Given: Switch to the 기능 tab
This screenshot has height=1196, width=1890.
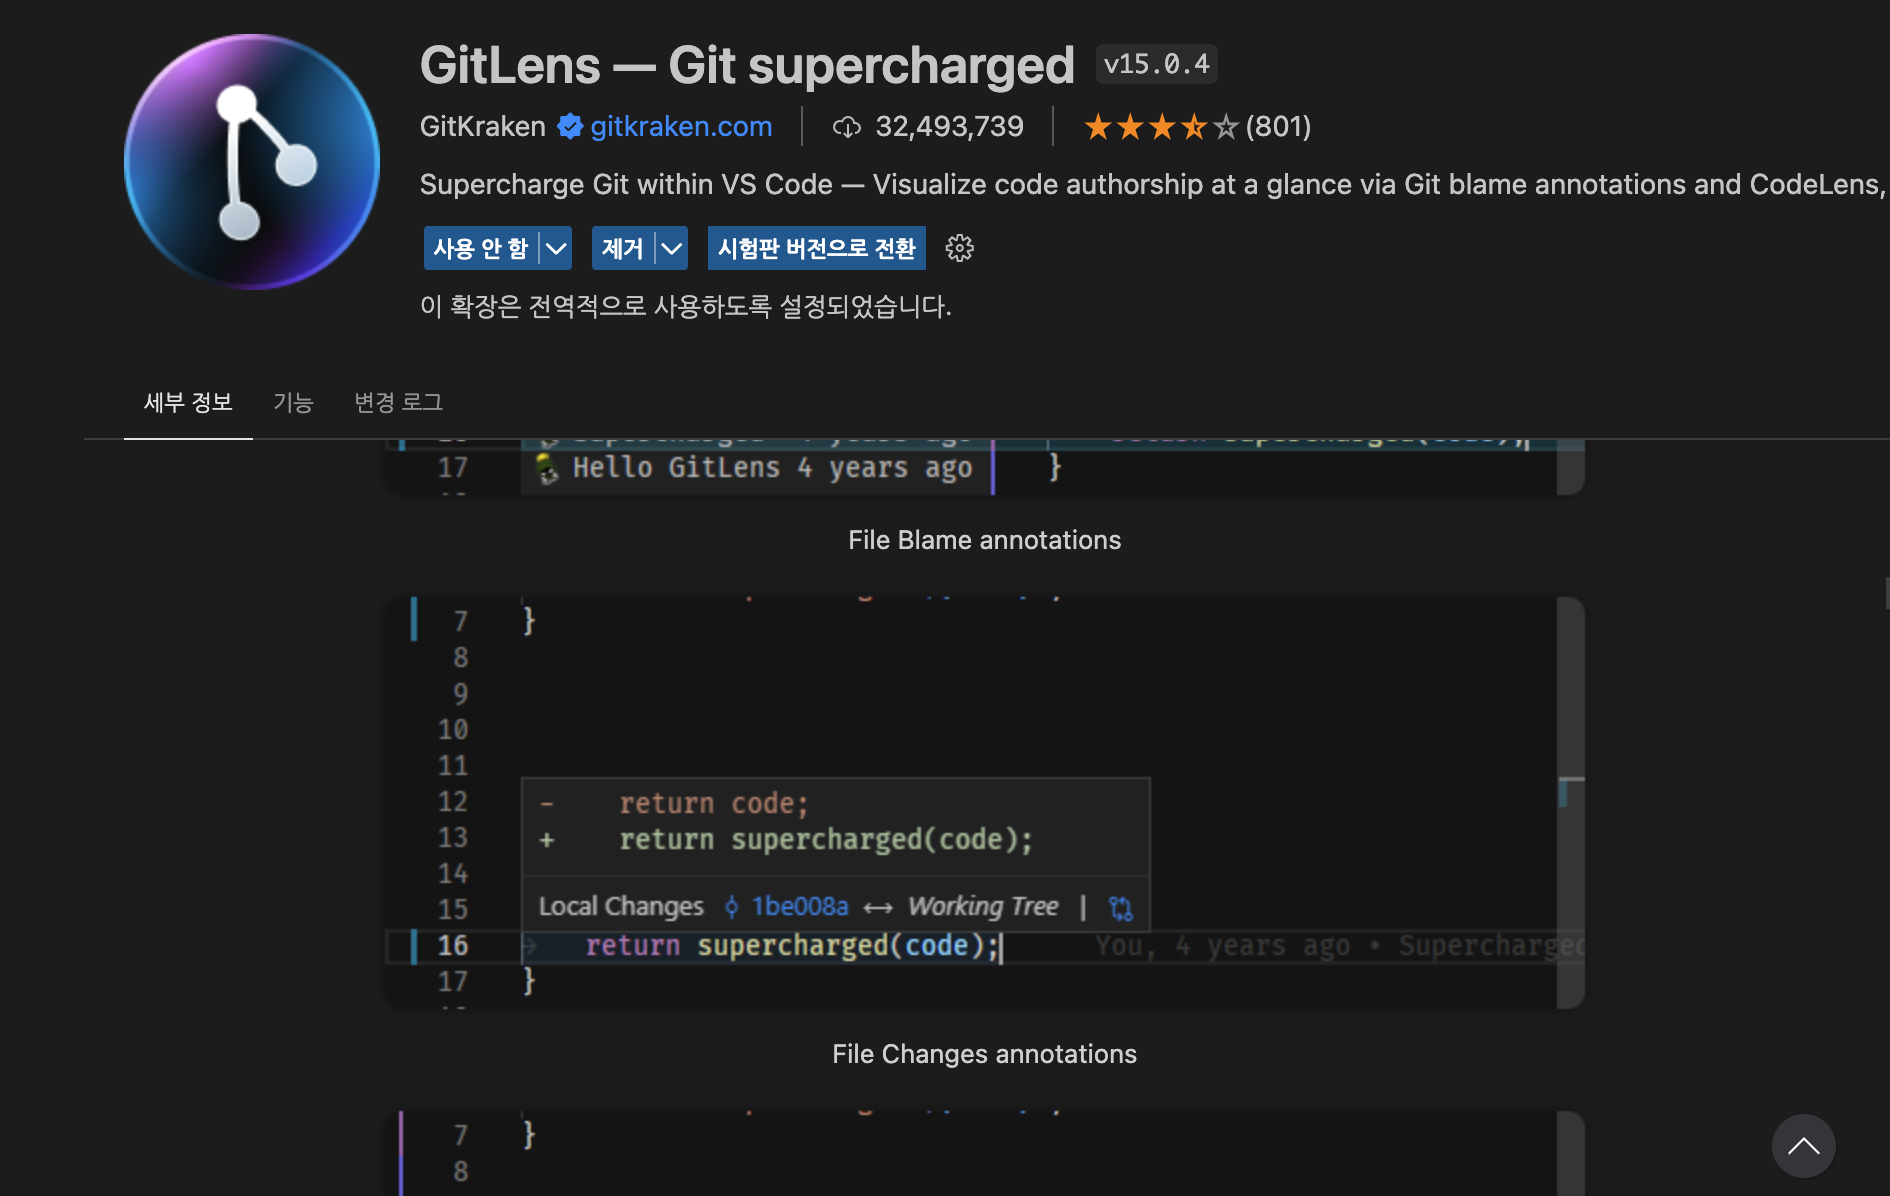Looking at the screenshot, I should pyautogui.click(x=293, y=402).
